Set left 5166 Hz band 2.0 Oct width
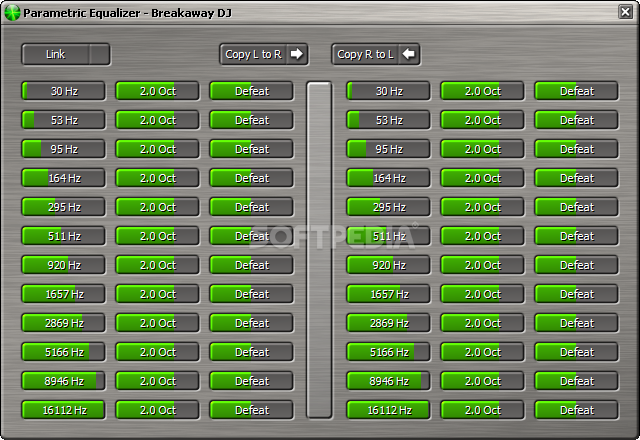The image size is (640, 440). coord(158,352)
